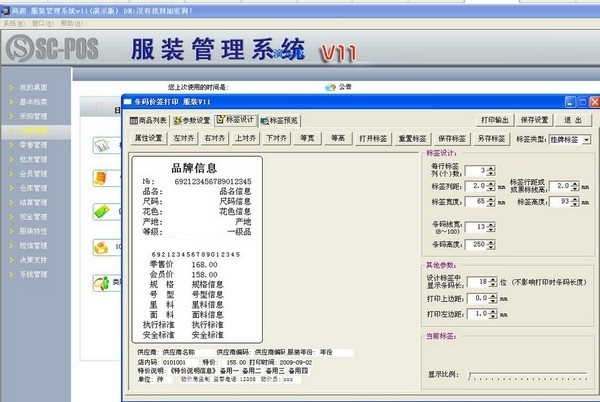Click arrow bullet beside 系统管理 in sidebar
Image resolution: width=600 pixels, height=402 pixels.
[x=11, y=274]
